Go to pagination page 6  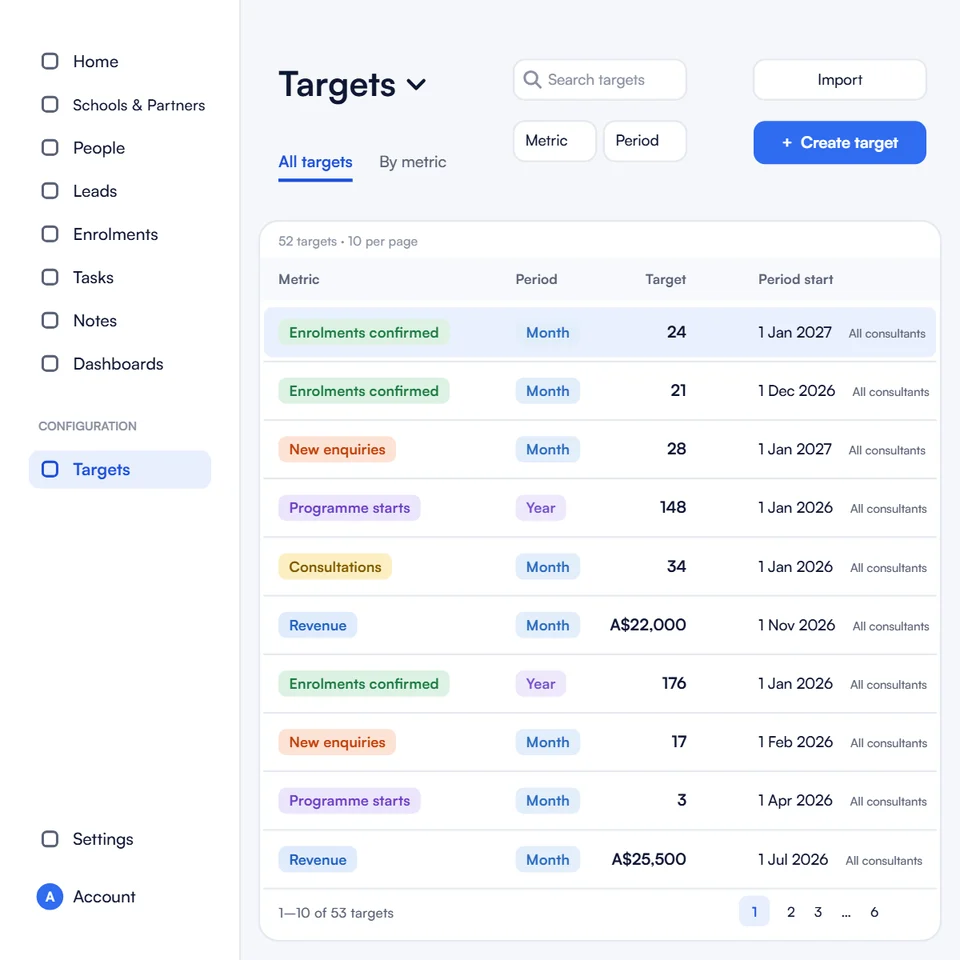pyautogui.click(x=874, y=912)
